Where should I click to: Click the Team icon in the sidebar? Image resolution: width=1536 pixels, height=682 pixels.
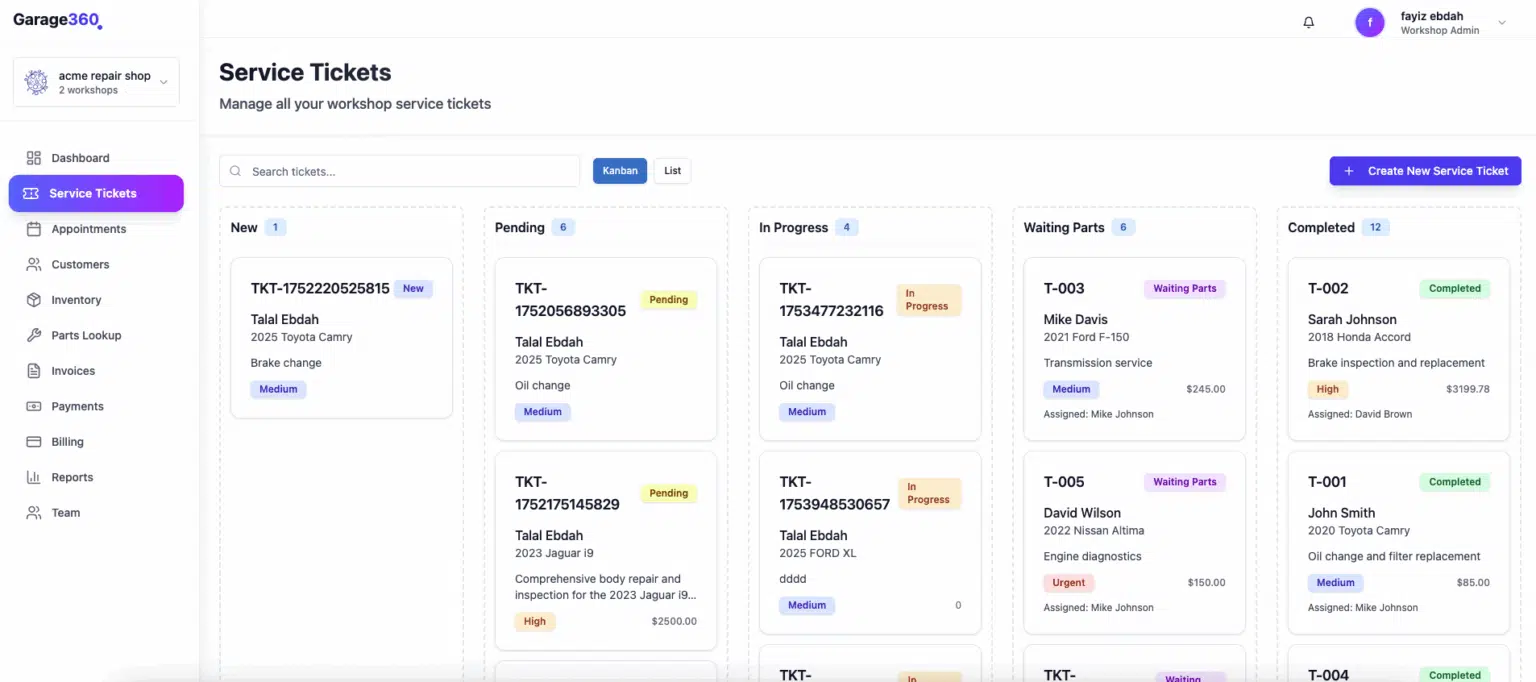(x=33, y=512)
